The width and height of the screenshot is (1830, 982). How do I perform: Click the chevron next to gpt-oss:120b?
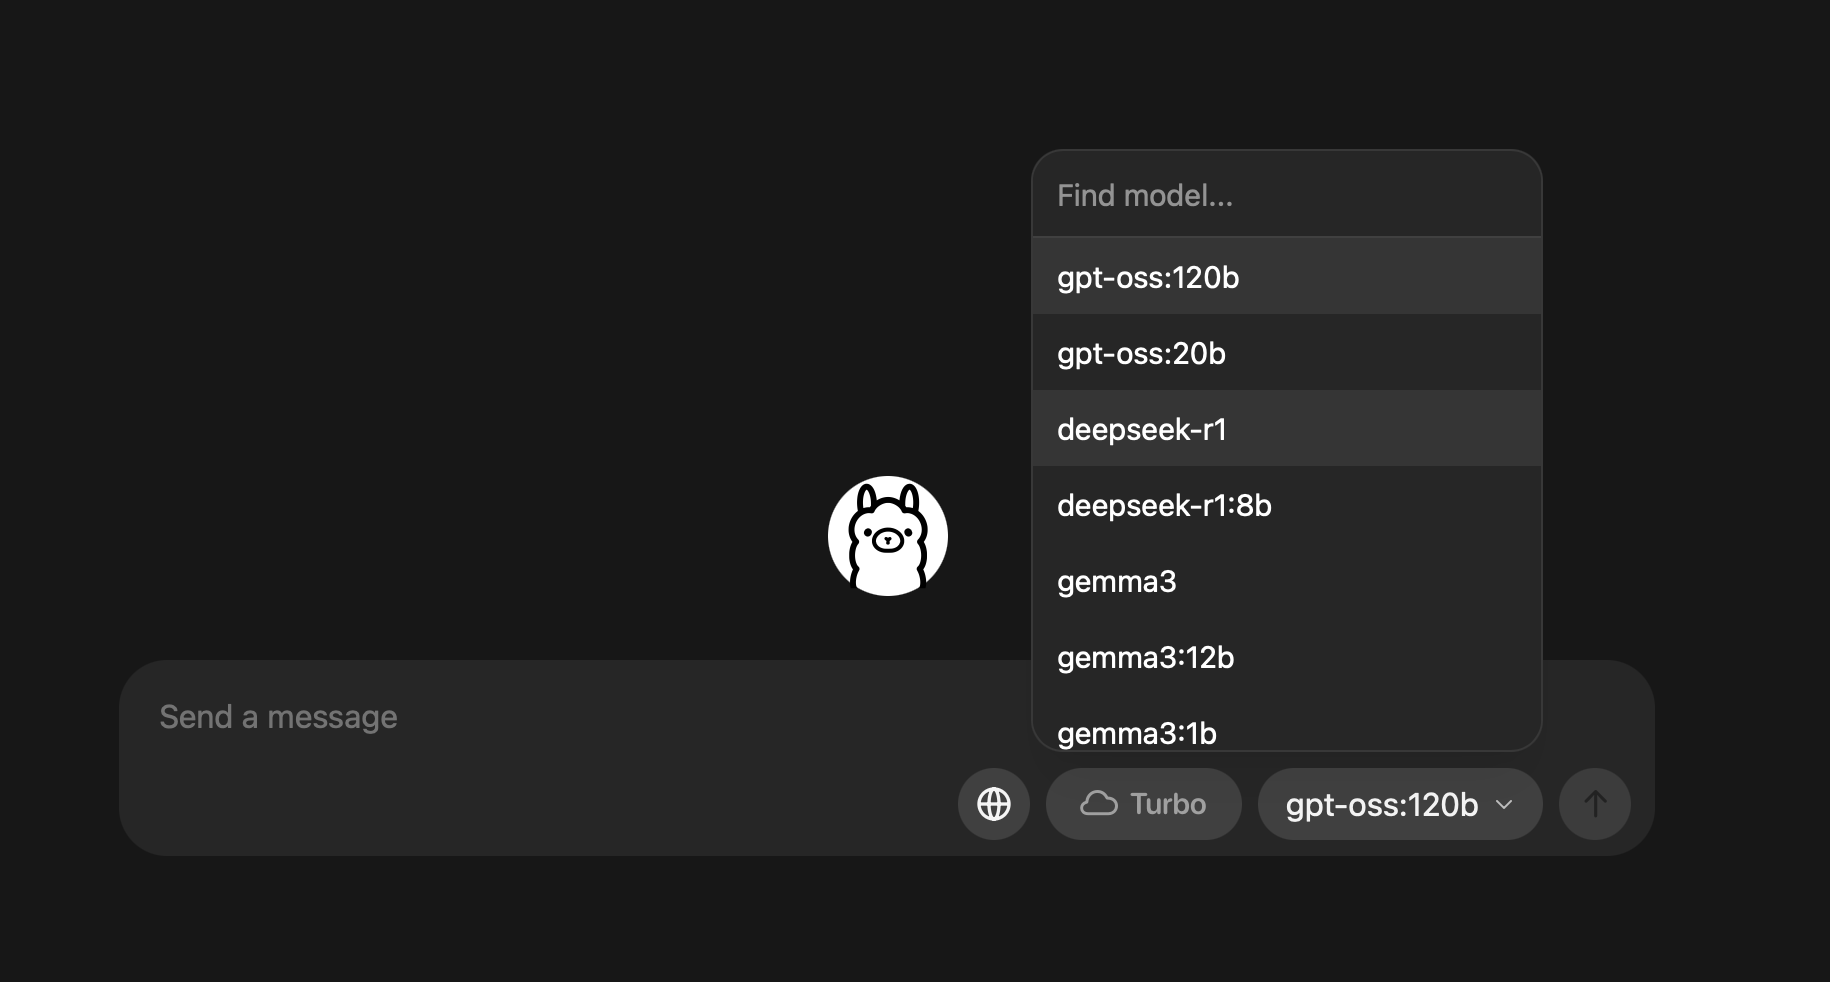[x=1504, y=804]
